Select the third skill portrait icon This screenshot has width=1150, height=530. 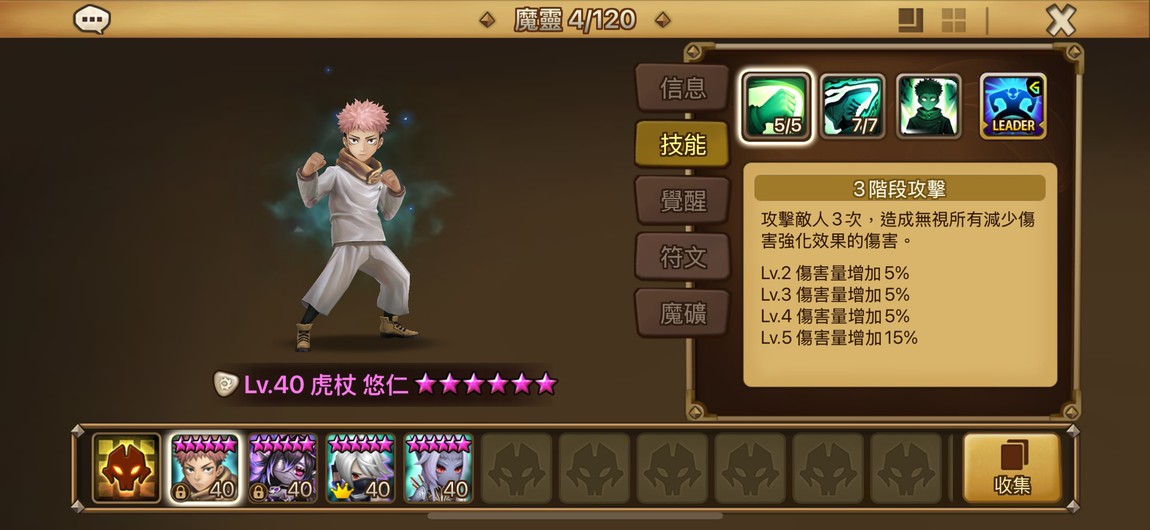[929, 106]
